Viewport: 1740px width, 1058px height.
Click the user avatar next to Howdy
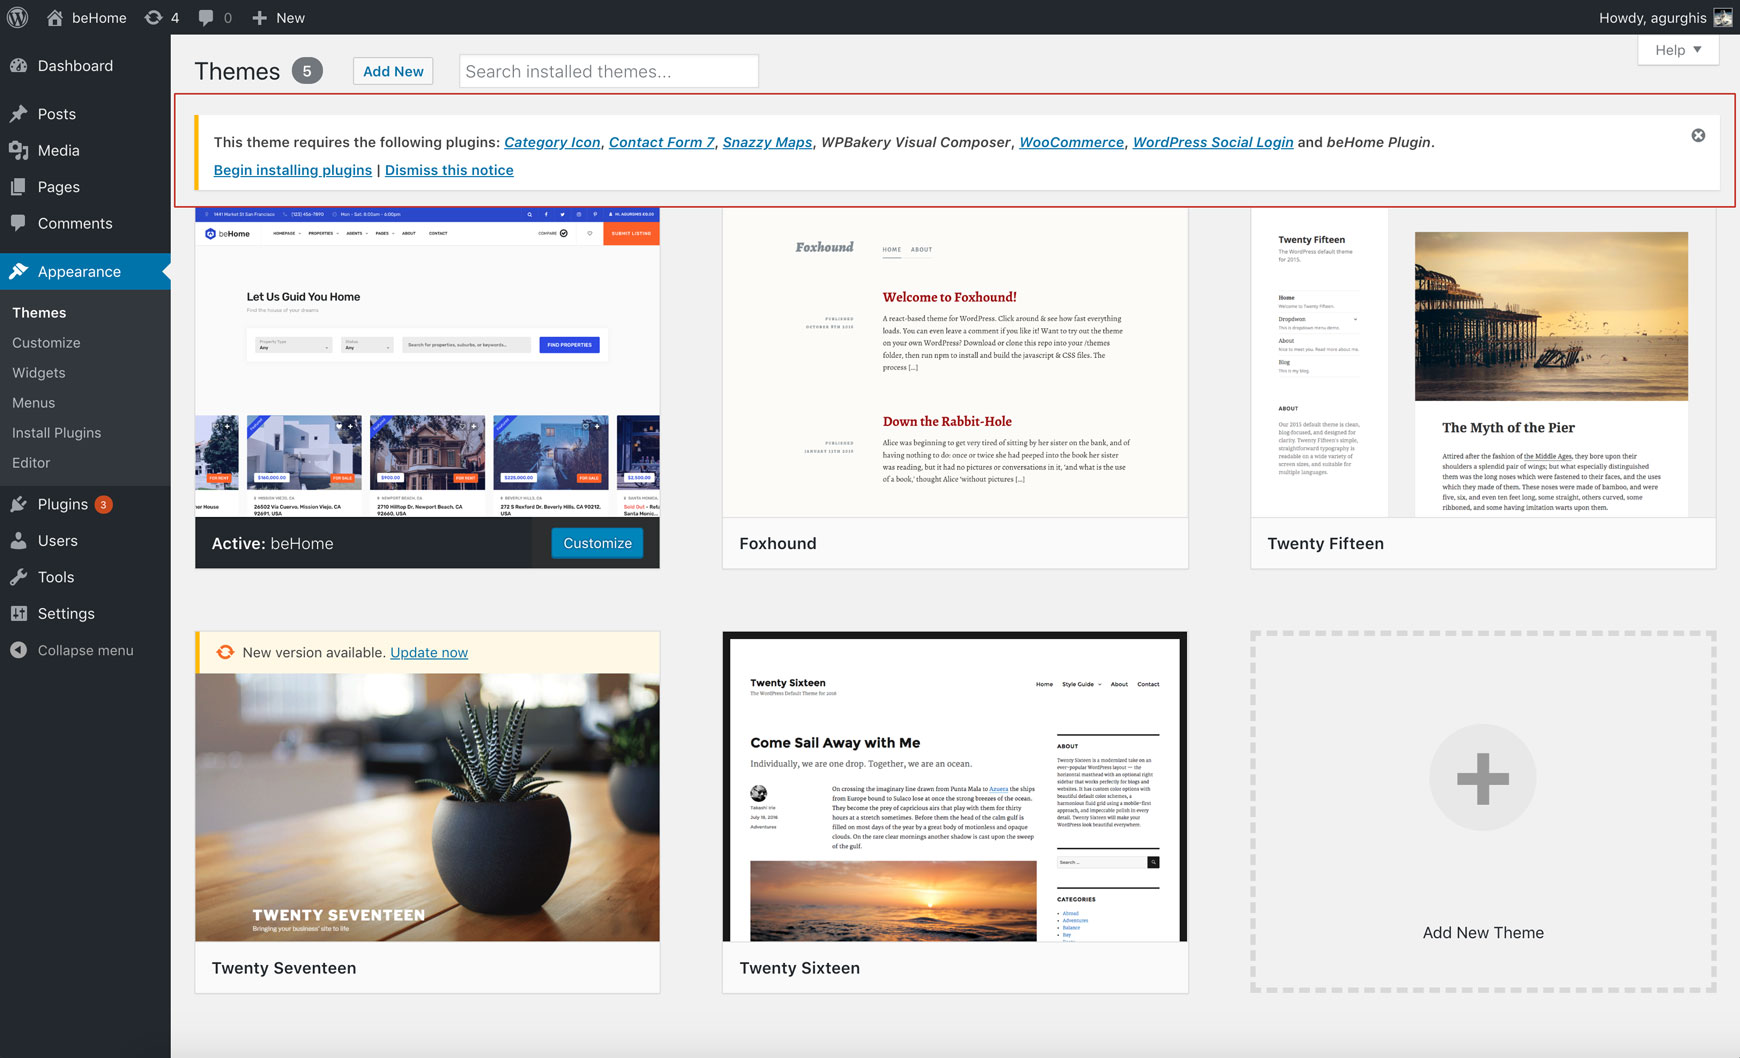click(1722, 17)
